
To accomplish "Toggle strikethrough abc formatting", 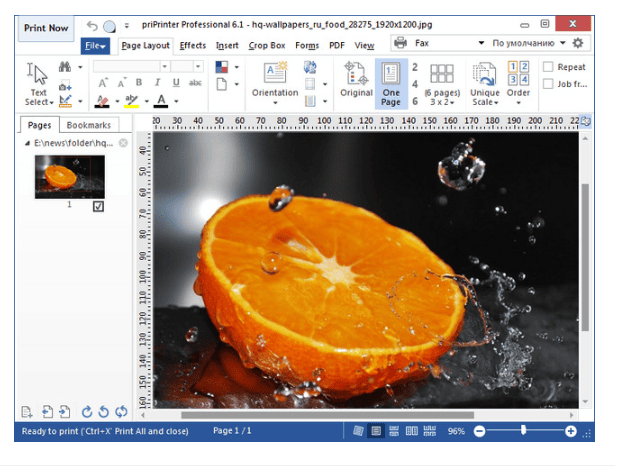I will tap(195, 83).
